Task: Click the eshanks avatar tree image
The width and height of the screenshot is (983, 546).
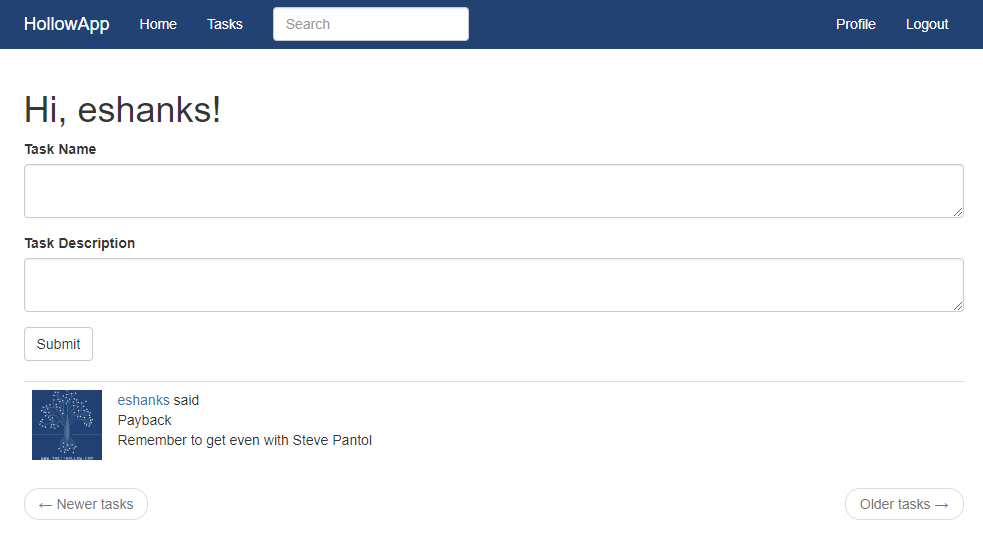Action: (67, 425)
